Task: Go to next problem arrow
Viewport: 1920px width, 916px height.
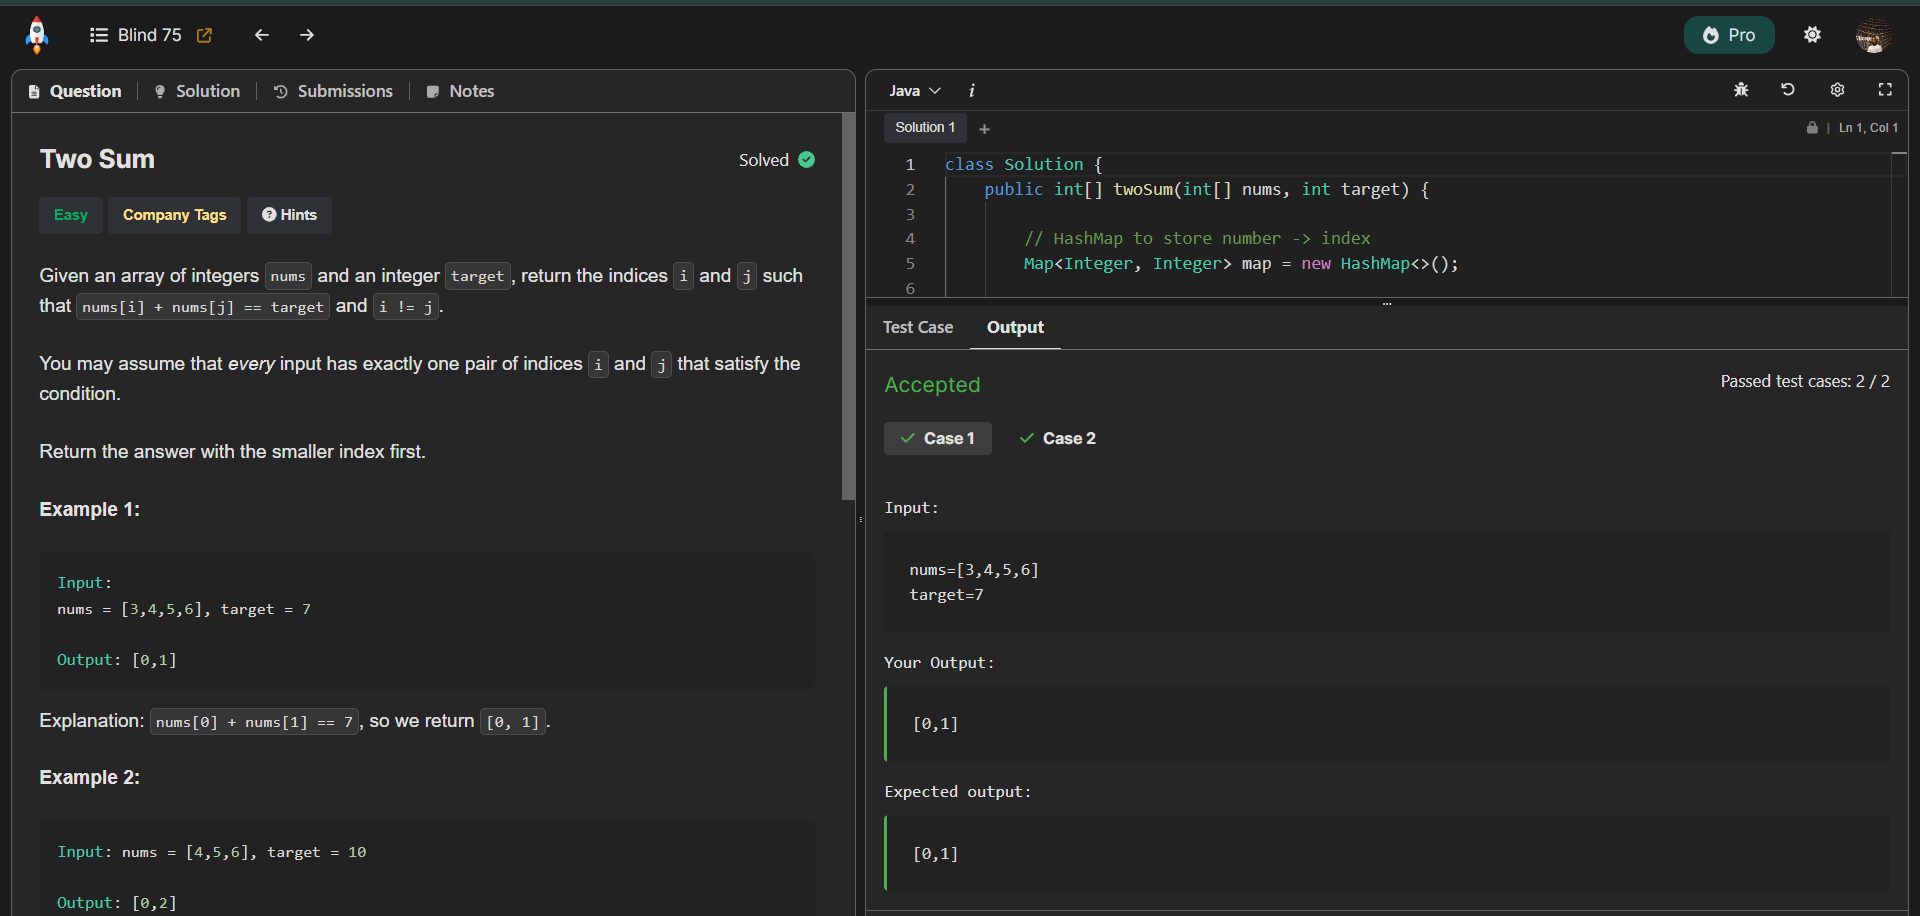Action: click(307, 35)
